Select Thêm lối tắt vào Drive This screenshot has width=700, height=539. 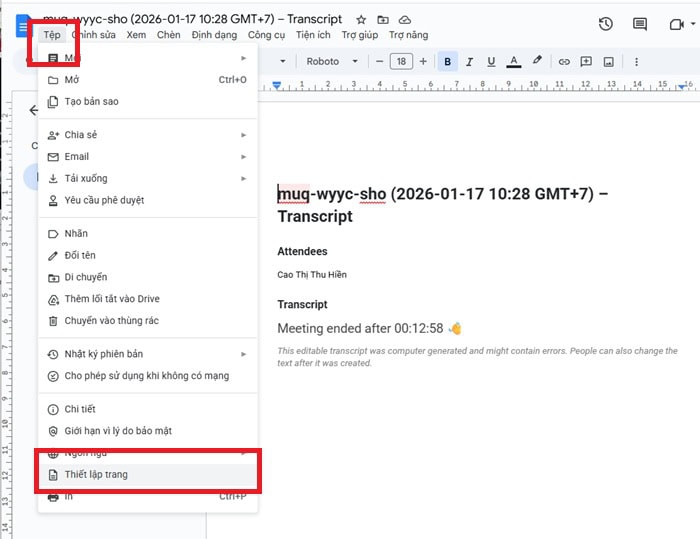[x=147, y=299]
